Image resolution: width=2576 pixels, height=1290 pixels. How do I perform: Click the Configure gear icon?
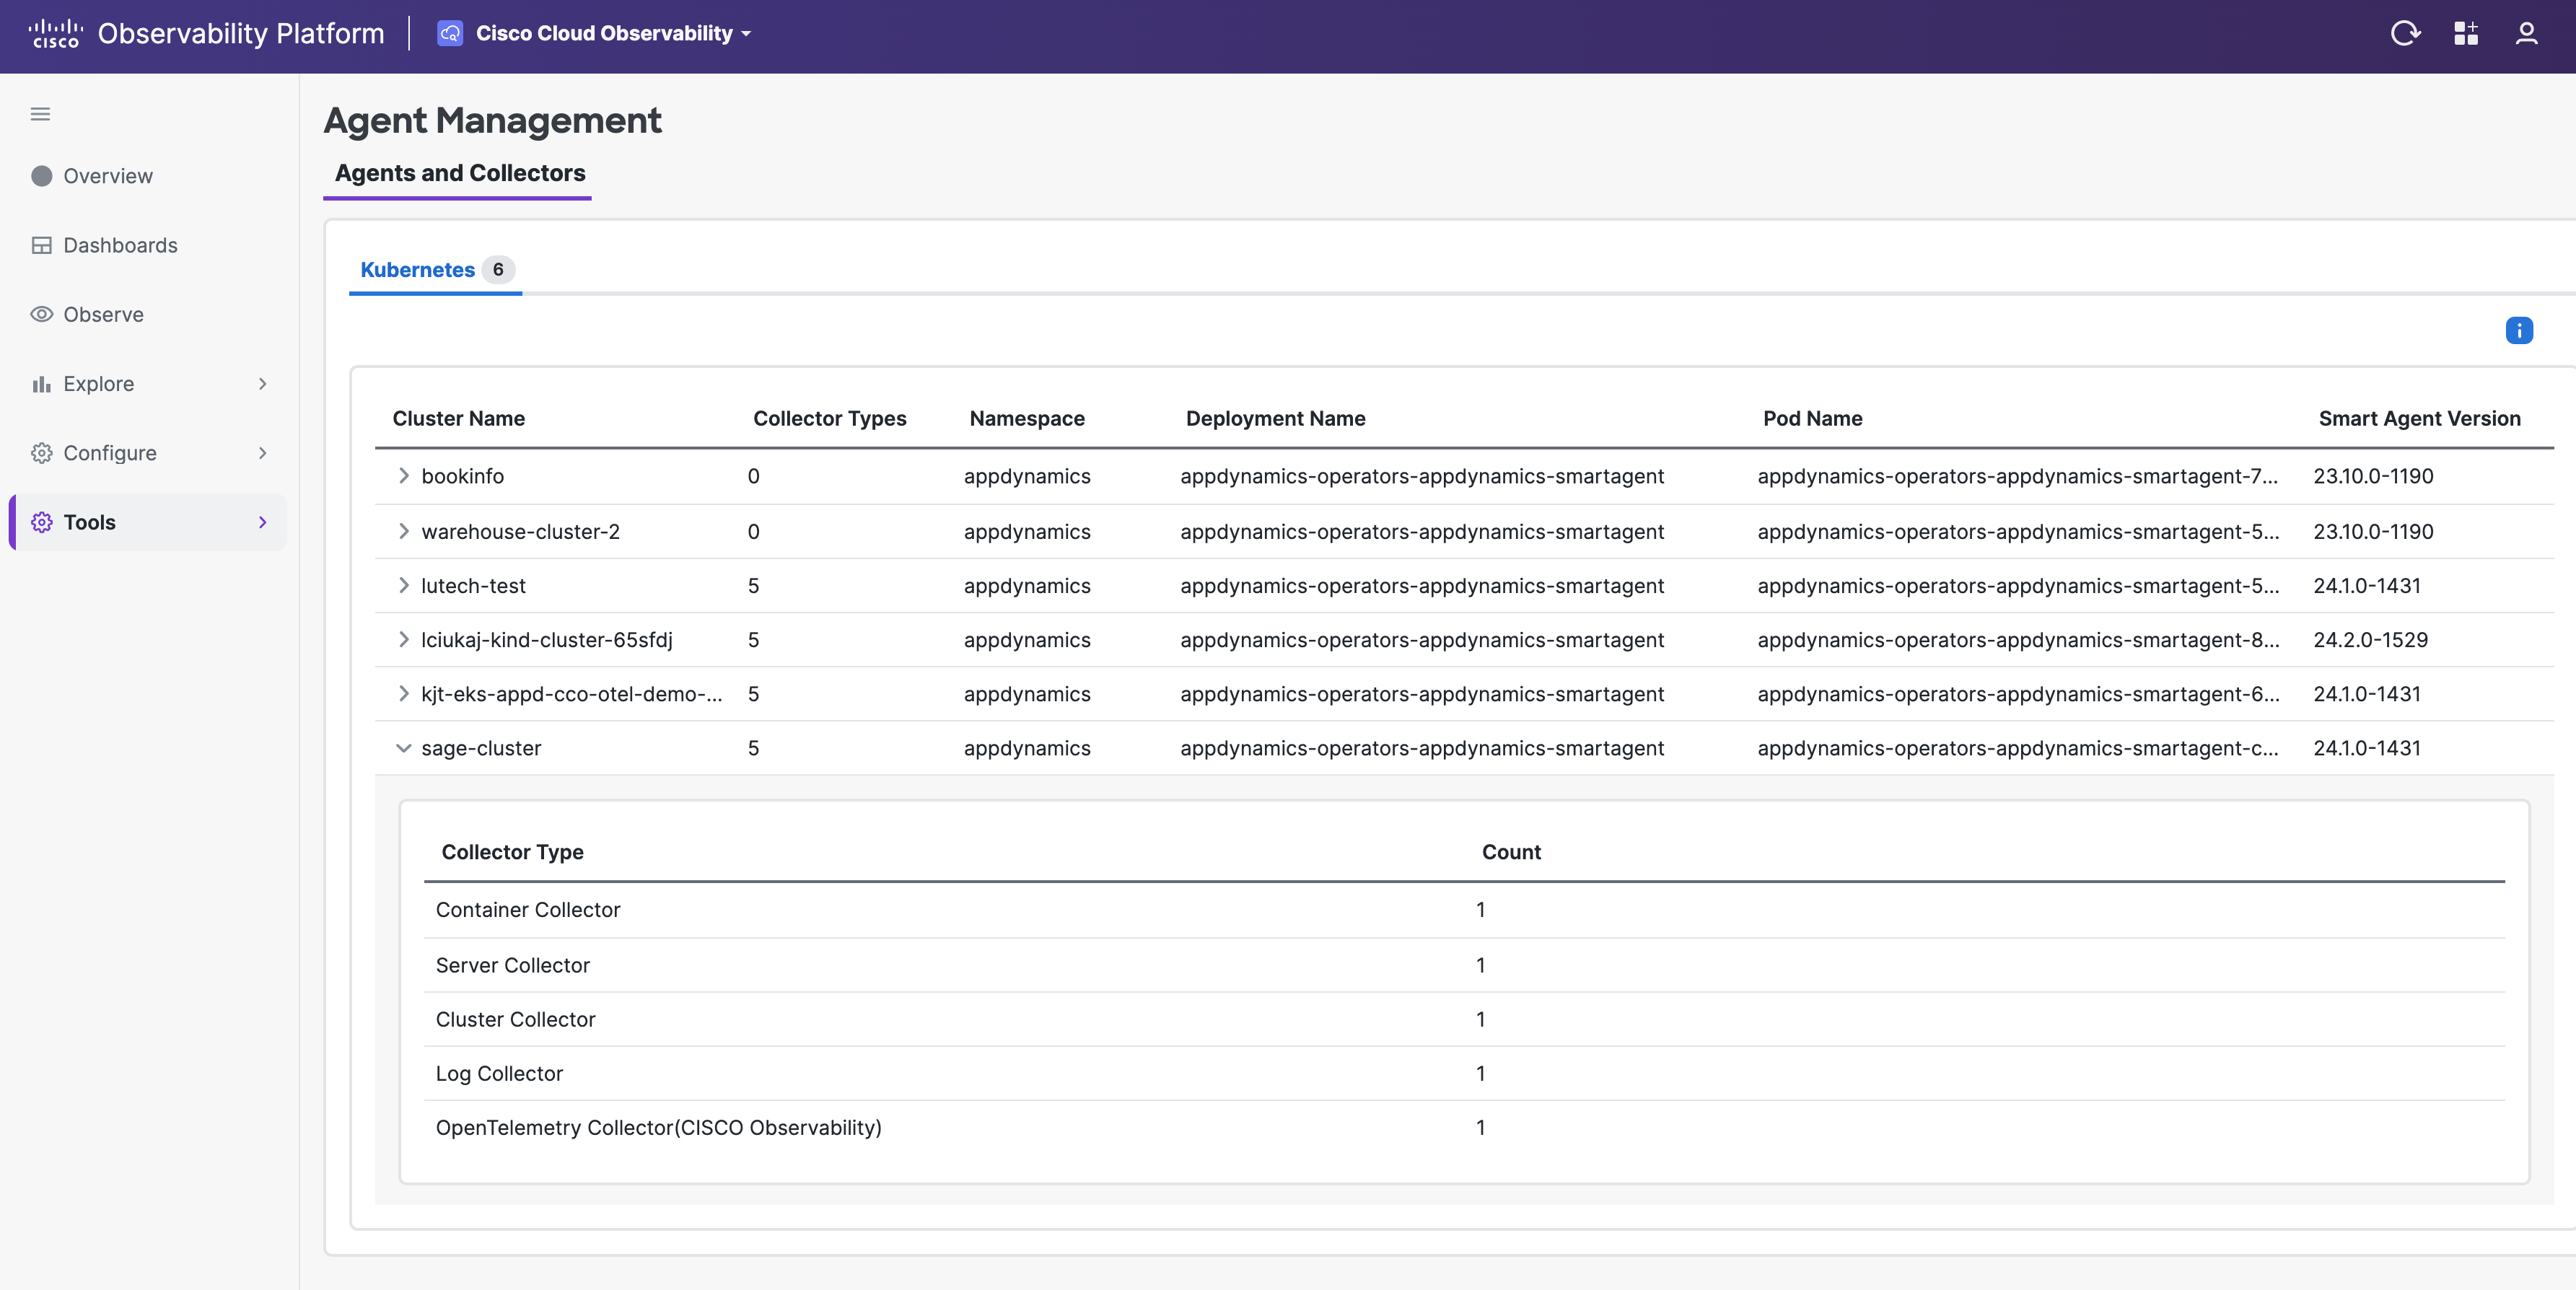[x=41, y=453]
